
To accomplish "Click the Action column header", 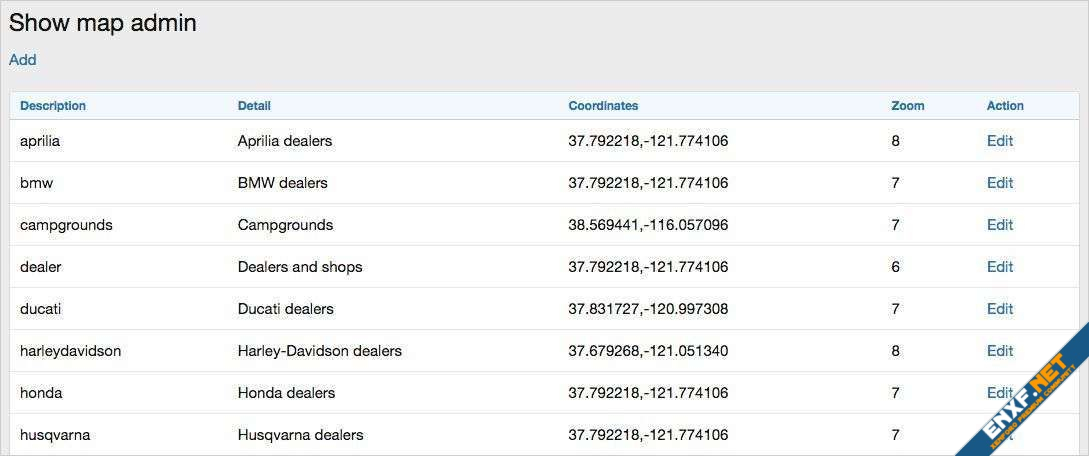I will click(x=1005, y=106).
